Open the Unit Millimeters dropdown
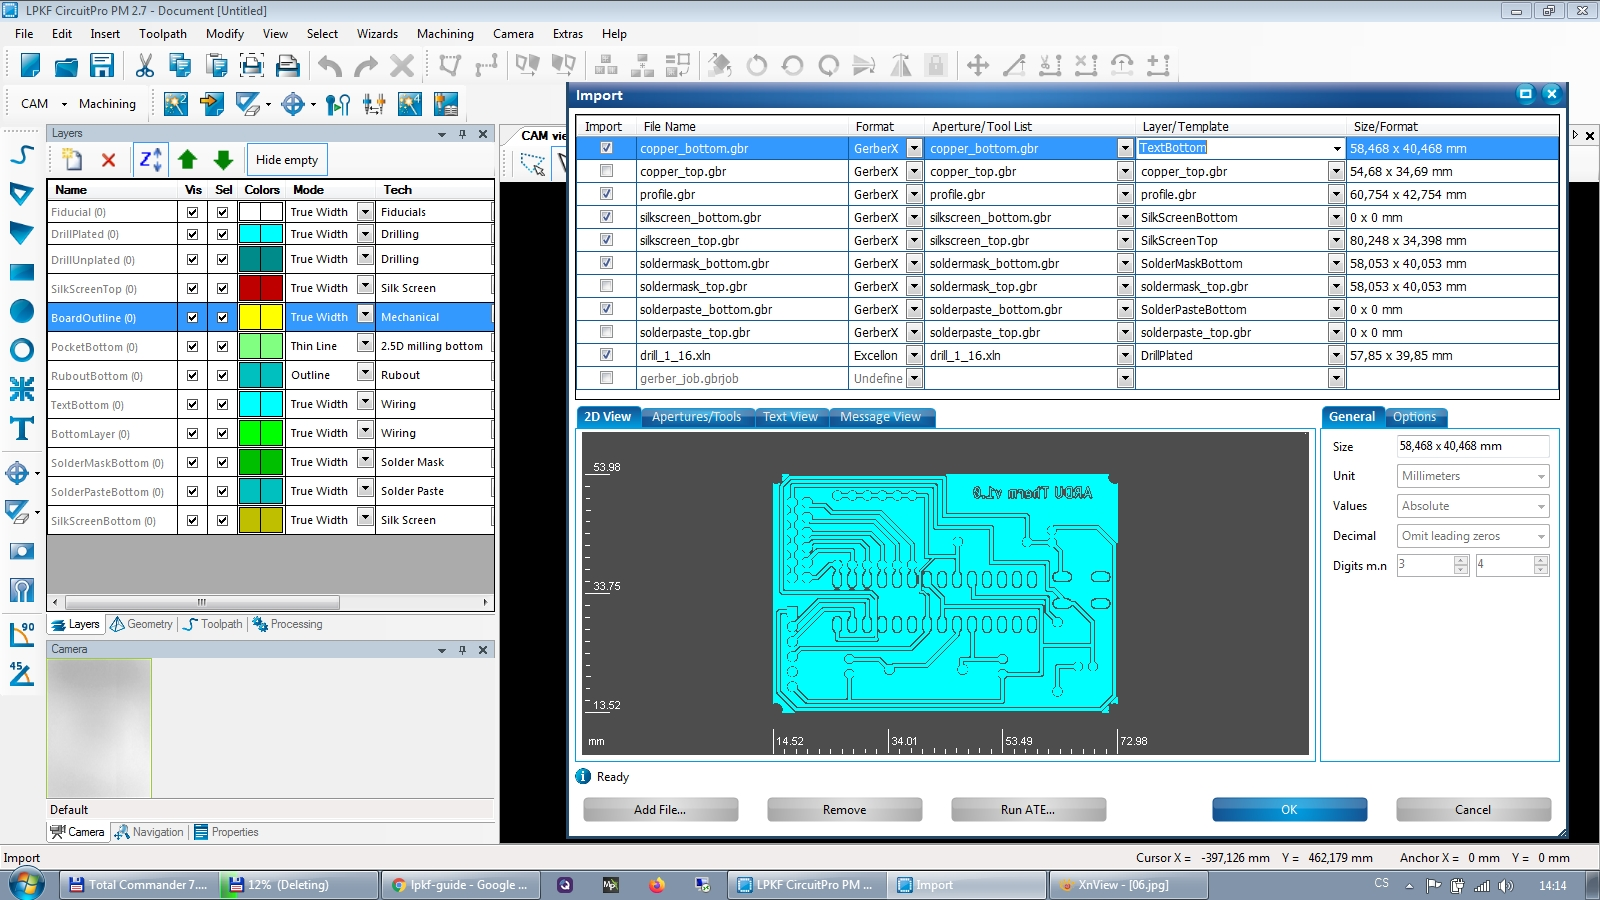Viewport: 1600px width, 900px height. (x=1473, y=476)
